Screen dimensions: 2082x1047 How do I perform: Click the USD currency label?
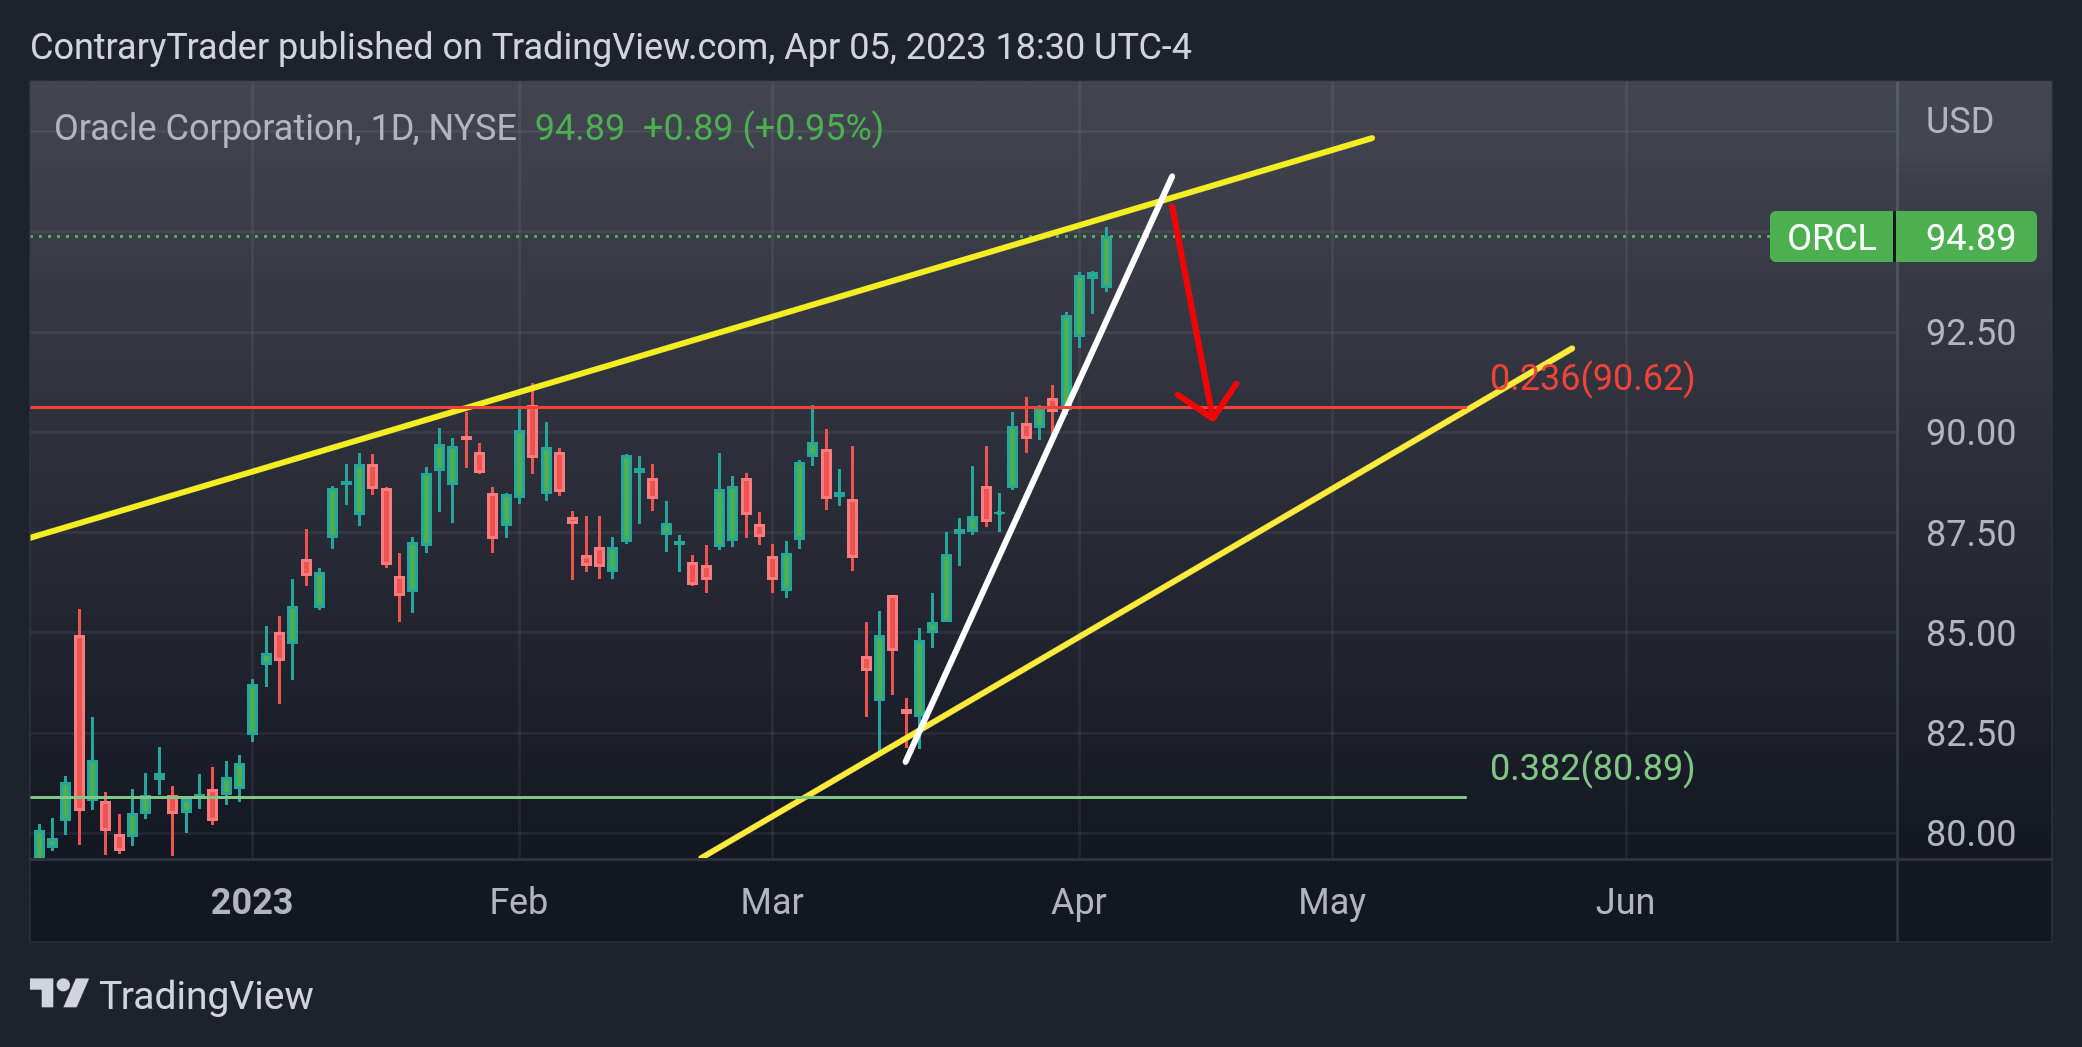pyautogui.click(x=1959, y=121)
